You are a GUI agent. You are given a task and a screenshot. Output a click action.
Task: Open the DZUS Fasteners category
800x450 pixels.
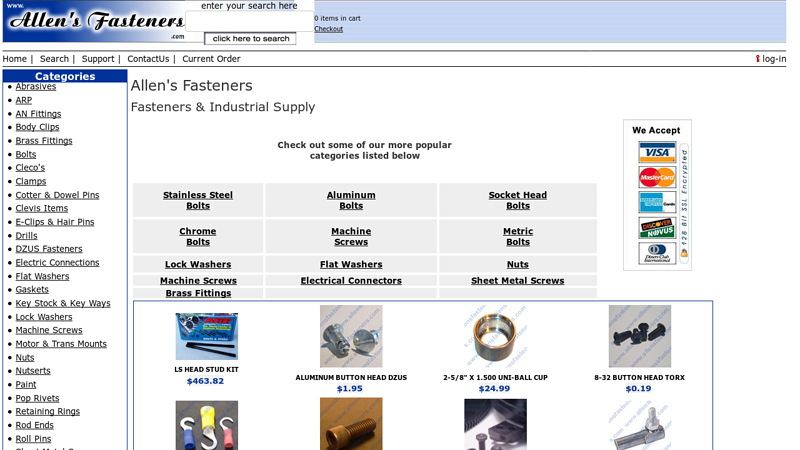point(48,249)
